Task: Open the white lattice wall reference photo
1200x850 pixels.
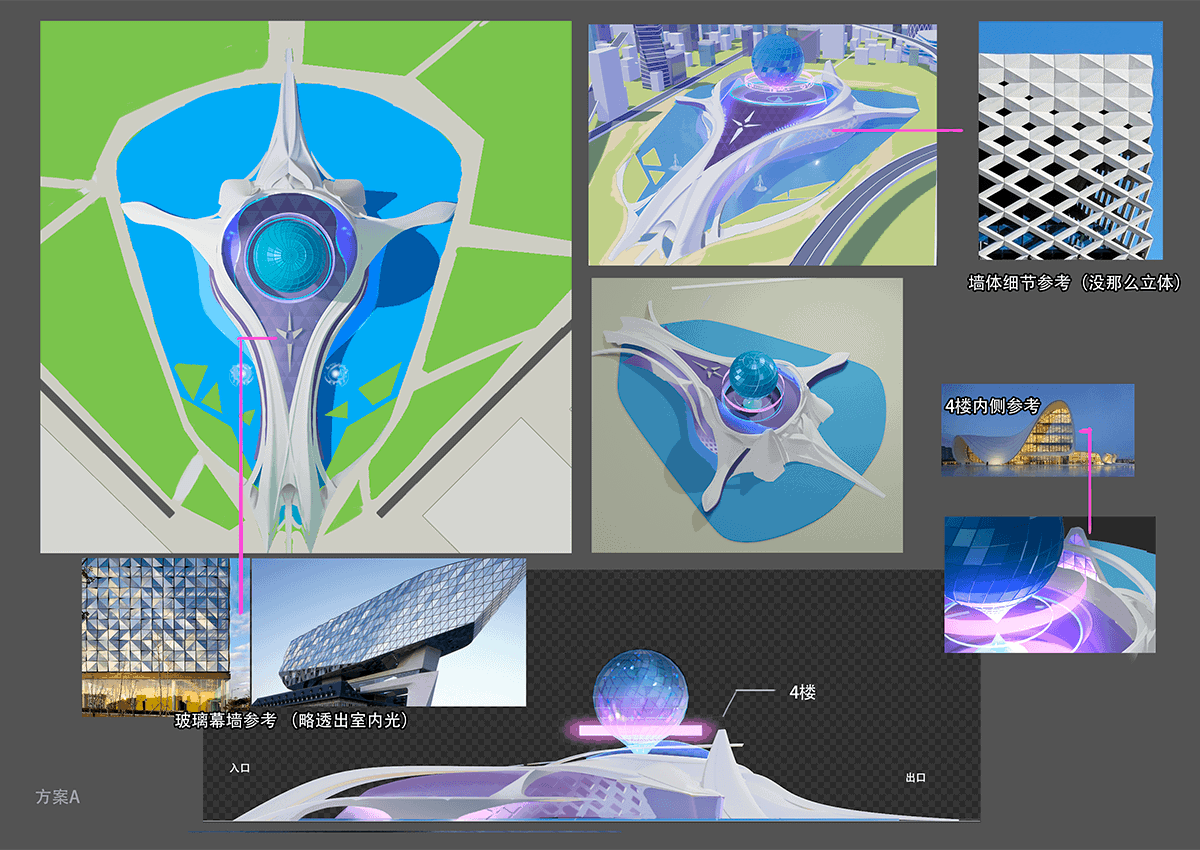Action: point(1069,142)
